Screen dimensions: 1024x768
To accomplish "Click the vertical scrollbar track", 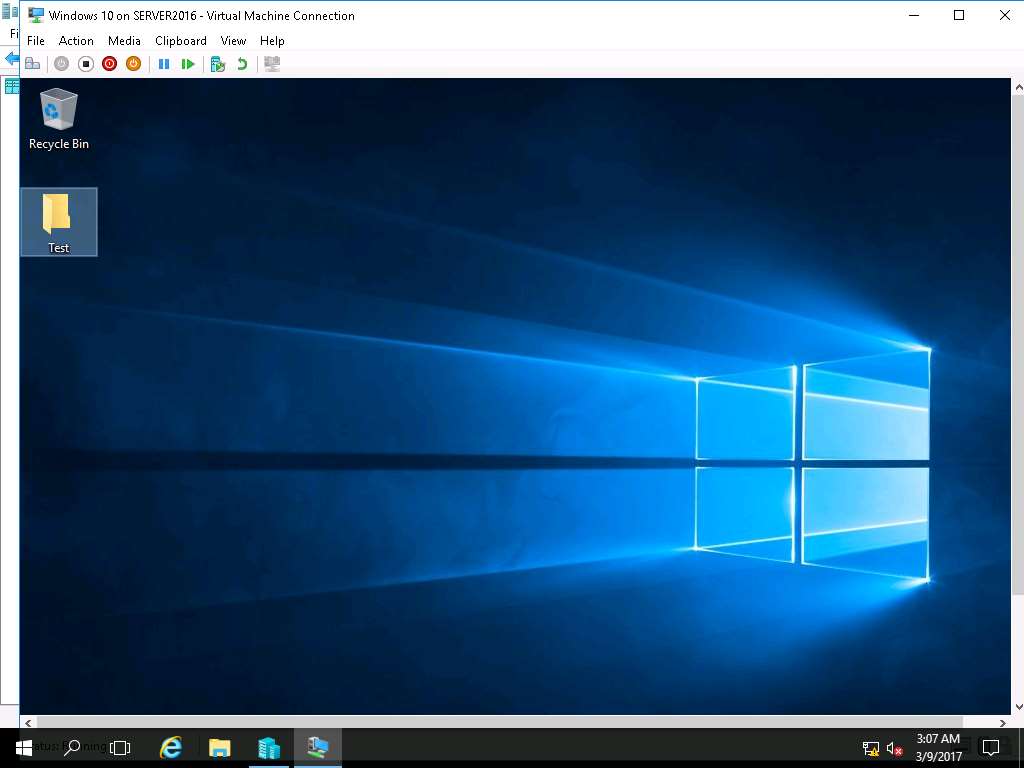I will tap(1017, 396).
